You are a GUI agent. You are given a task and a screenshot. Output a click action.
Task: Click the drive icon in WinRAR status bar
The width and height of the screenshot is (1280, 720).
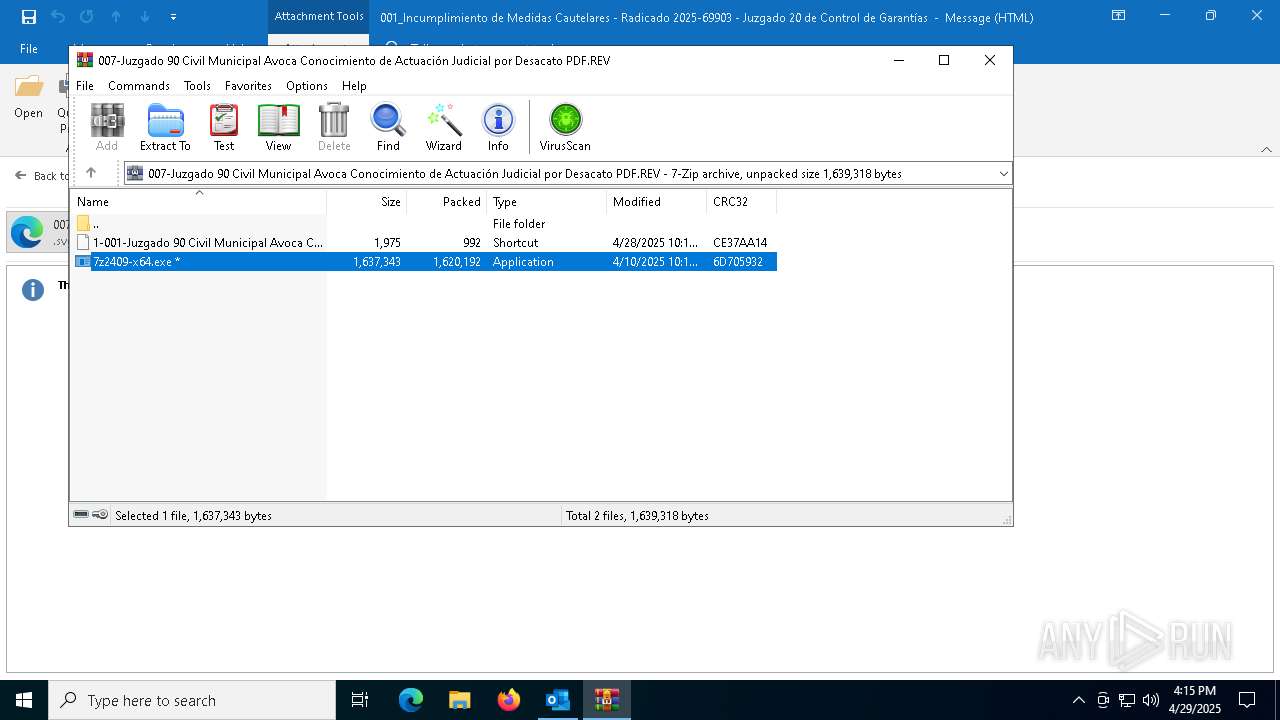tap(81, 515)
